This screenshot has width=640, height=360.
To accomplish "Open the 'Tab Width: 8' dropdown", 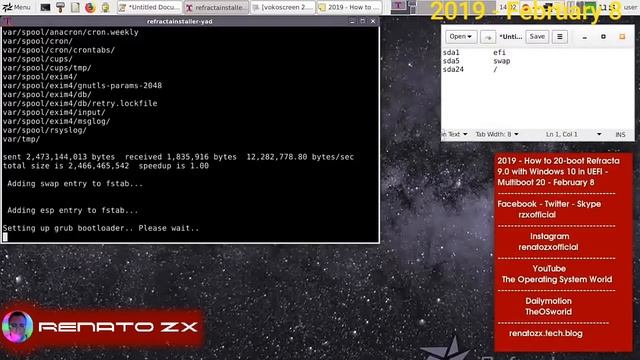I will (x=497, y=134).
